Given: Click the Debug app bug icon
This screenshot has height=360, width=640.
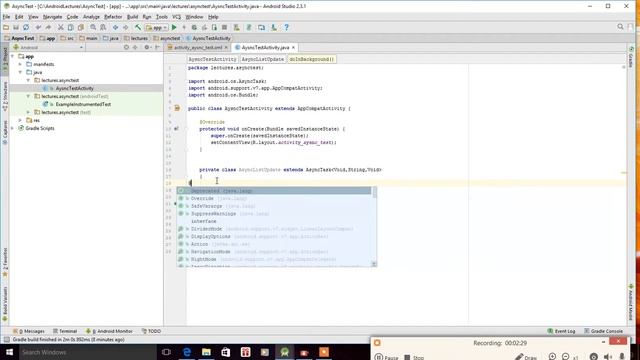Looking at the screenshot, I should (194, 27).
